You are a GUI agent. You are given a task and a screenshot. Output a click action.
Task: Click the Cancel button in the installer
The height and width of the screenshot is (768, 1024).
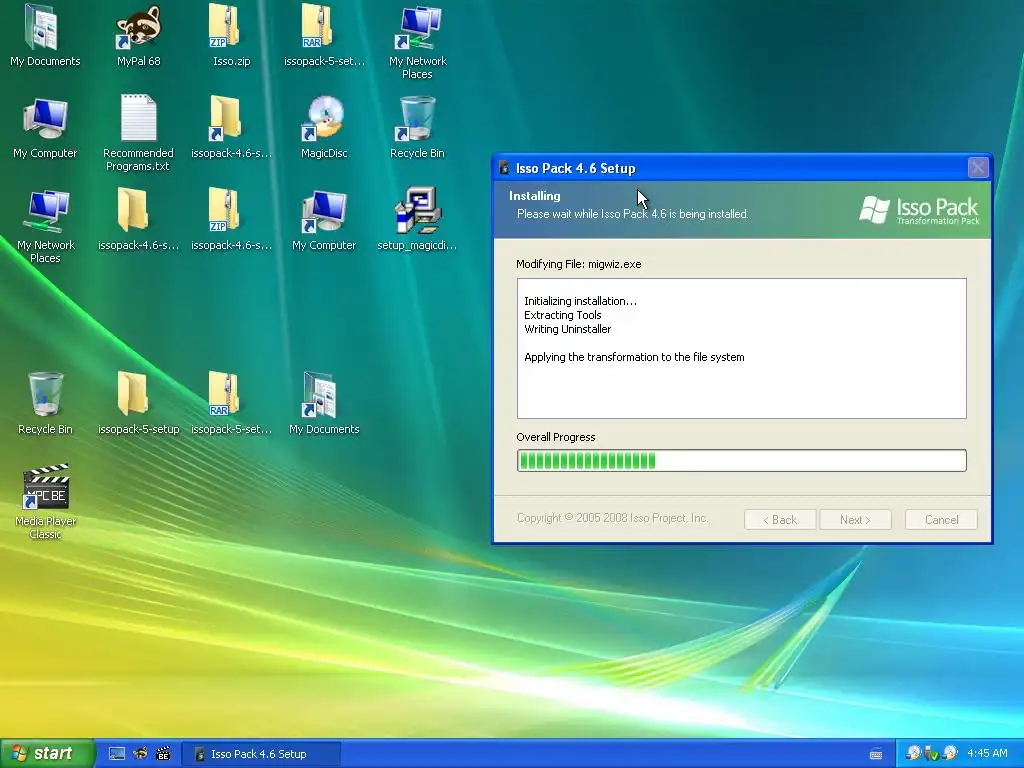pyautogui.click(x=941, y=520)
